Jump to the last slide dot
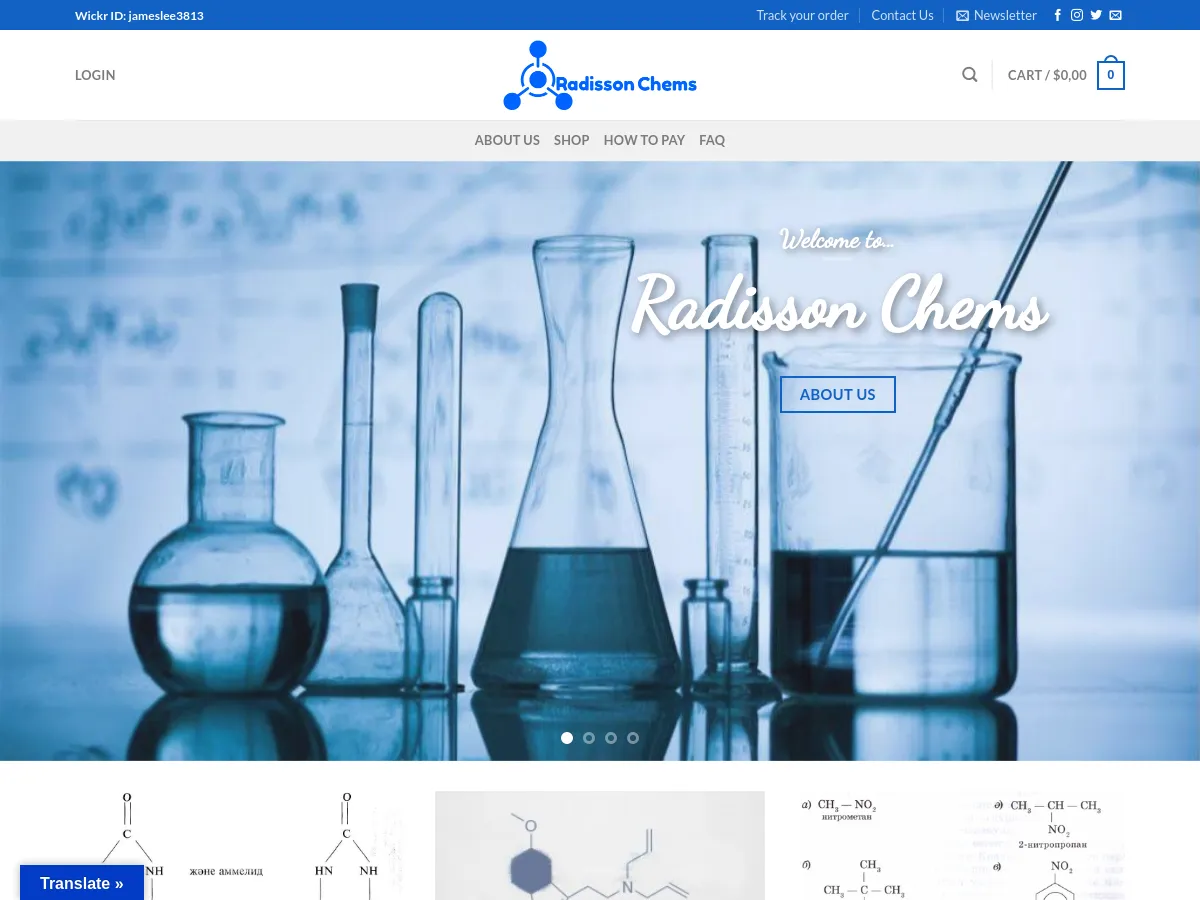The image size is (1200, 900). (x=633, y=737)
